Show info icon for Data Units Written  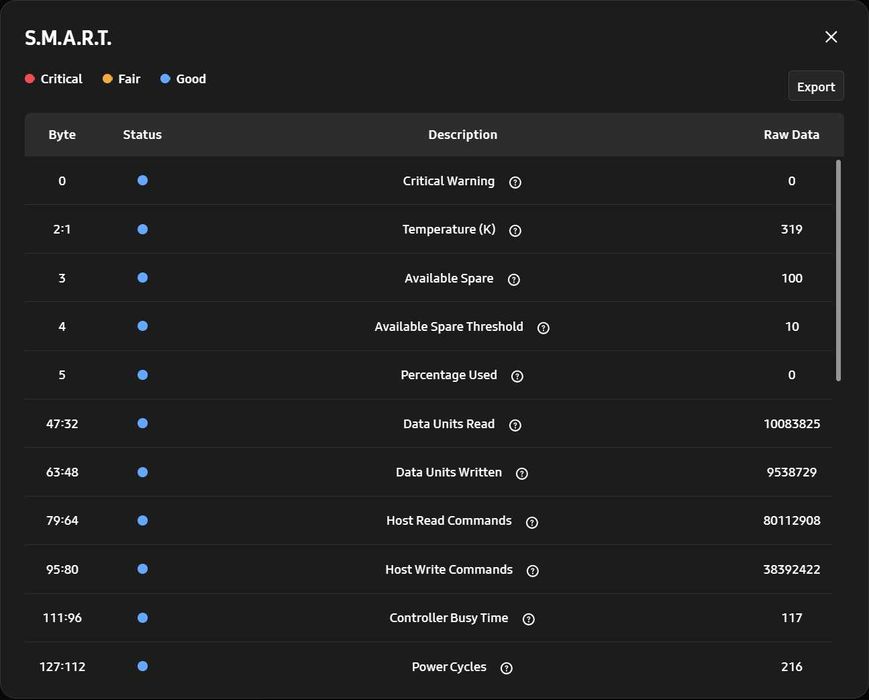point(522,473)
